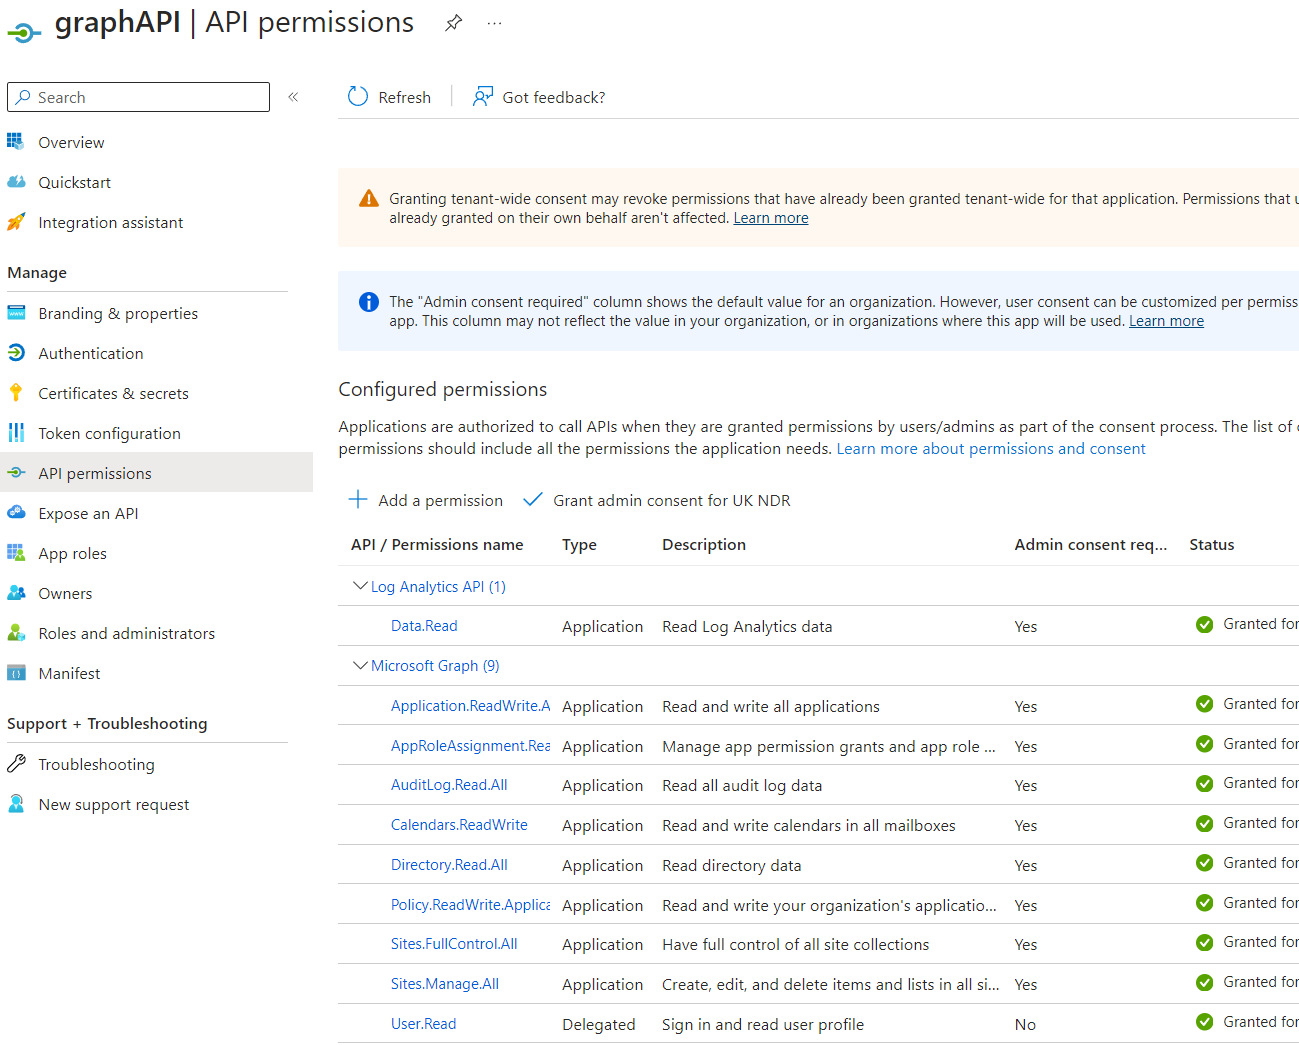This screenshot has width=1299, height=1045.
Task: Click the Description column header
Action: point(704,545)
